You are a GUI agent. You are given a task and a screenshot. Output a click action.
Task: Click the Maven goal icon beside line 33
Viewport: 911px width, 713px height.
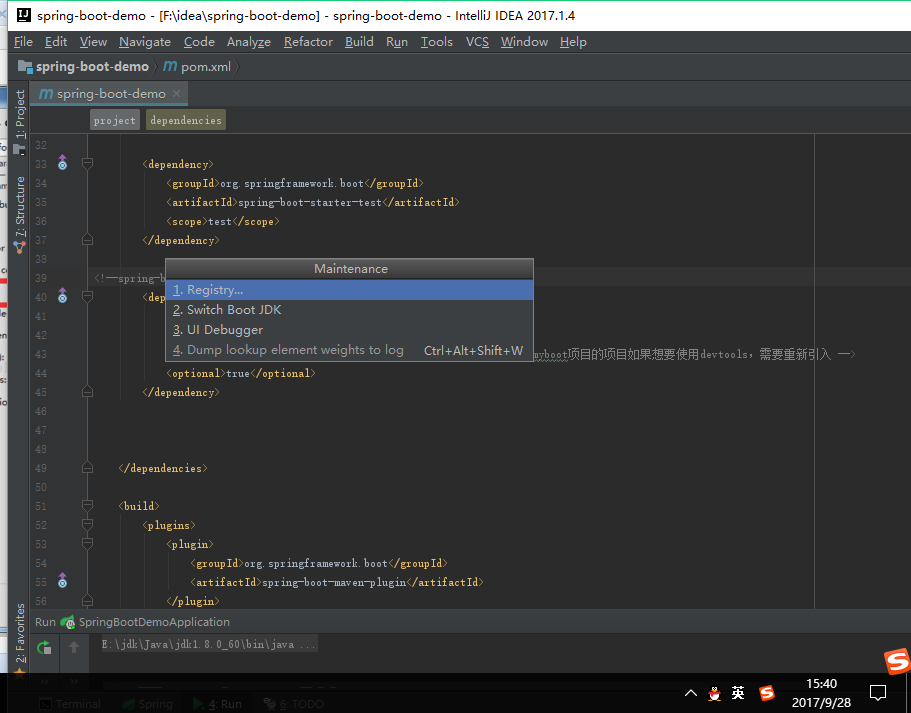pyautogui.click(x=61, y=163)
